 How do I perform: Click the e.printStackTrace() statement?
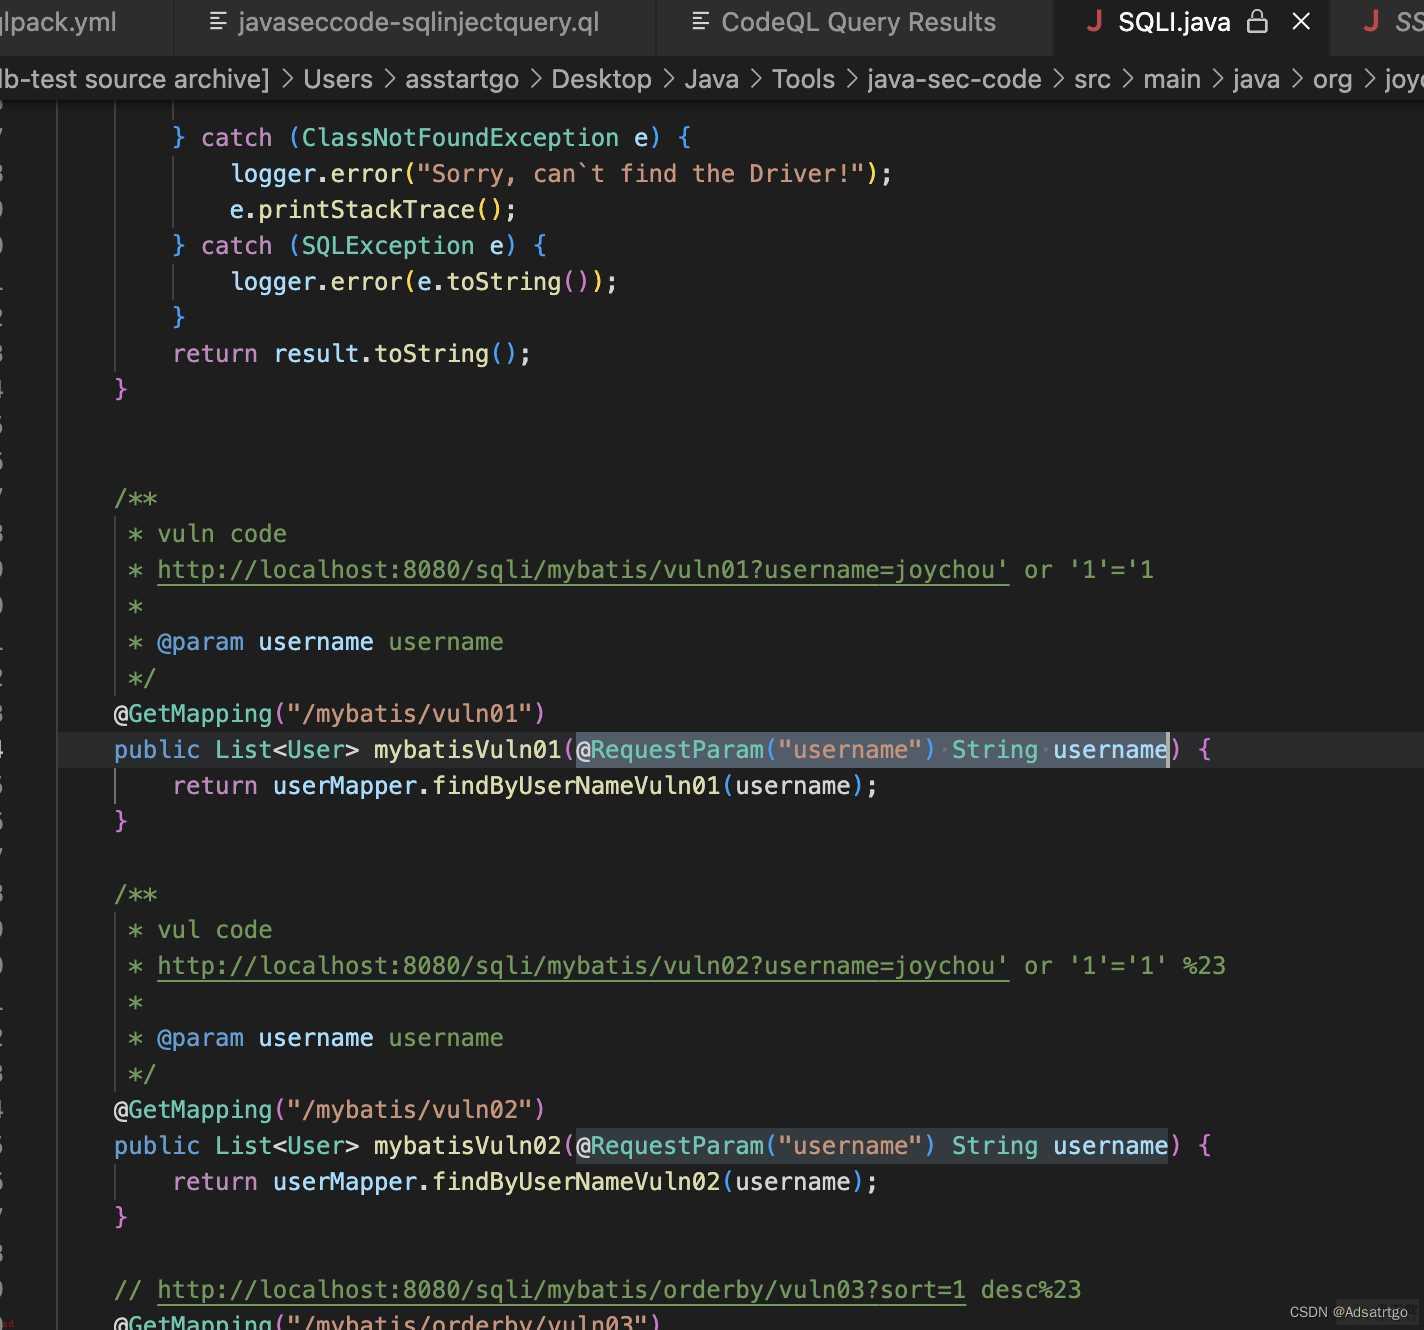pyautogui.click(x=373, y=210)
